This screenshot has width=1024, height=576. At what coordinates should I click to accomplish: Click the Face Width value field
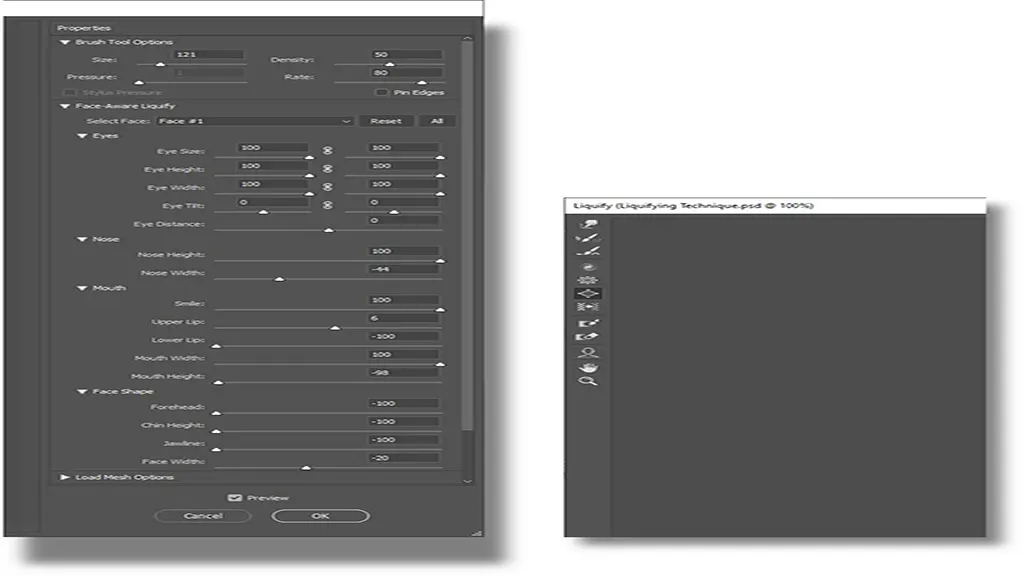(403, 458)
